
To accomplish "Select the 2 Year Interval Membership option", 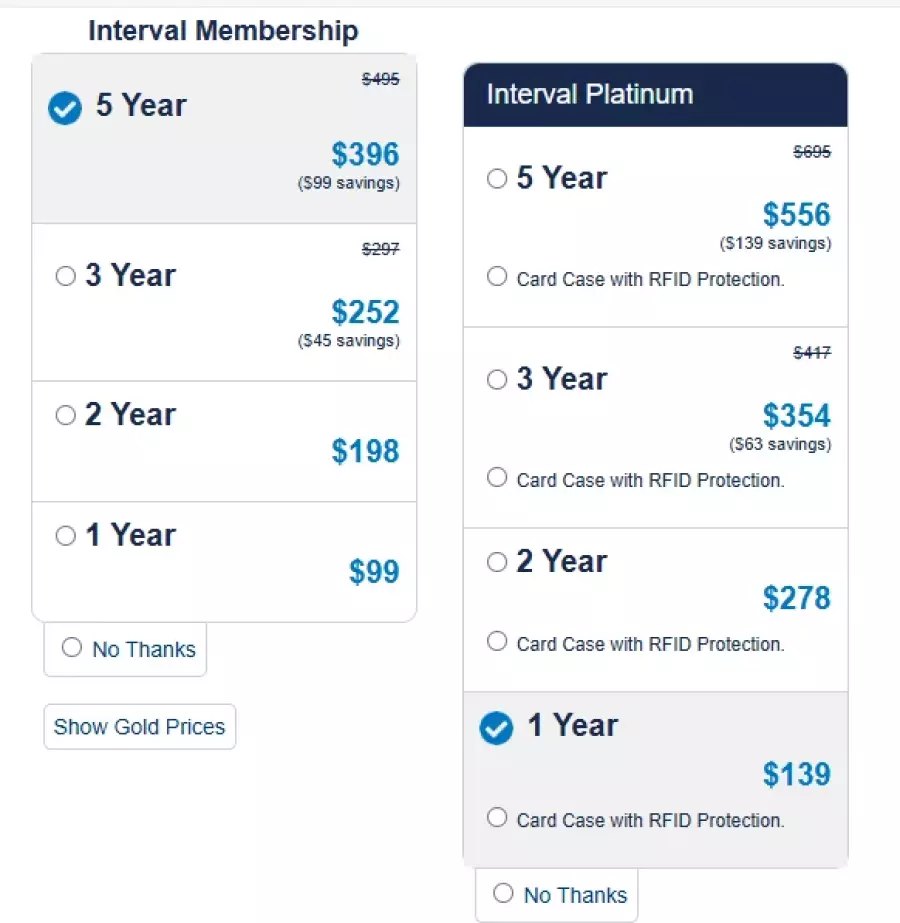I will pyautogui.click(x=66, y=415).
